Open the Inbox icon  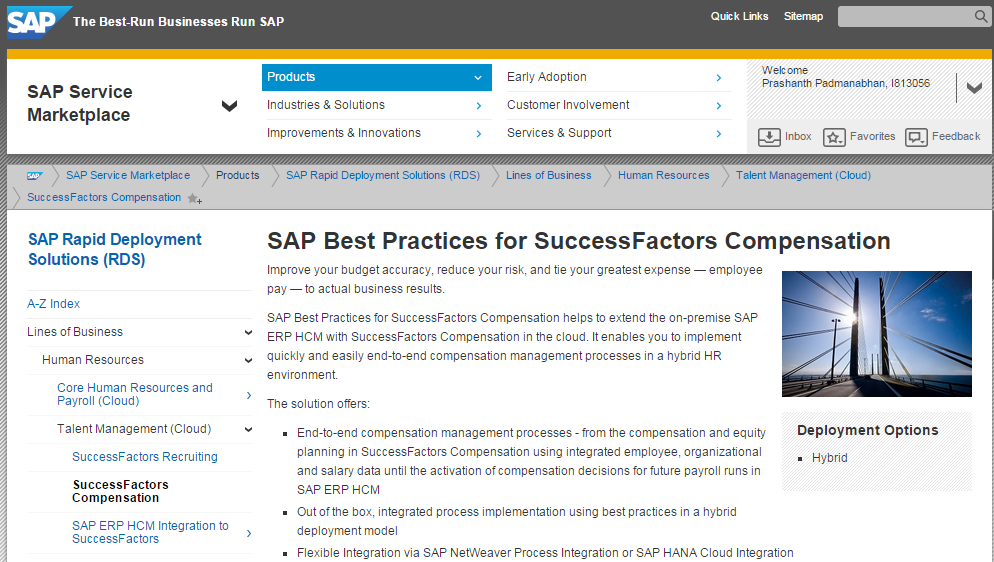769,137
